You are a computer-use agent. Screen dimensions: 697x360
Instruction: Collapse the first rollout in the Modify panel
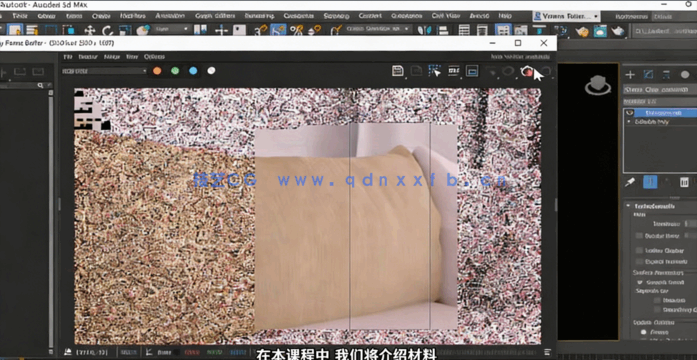pyautogui.click(x=629, y=206)
